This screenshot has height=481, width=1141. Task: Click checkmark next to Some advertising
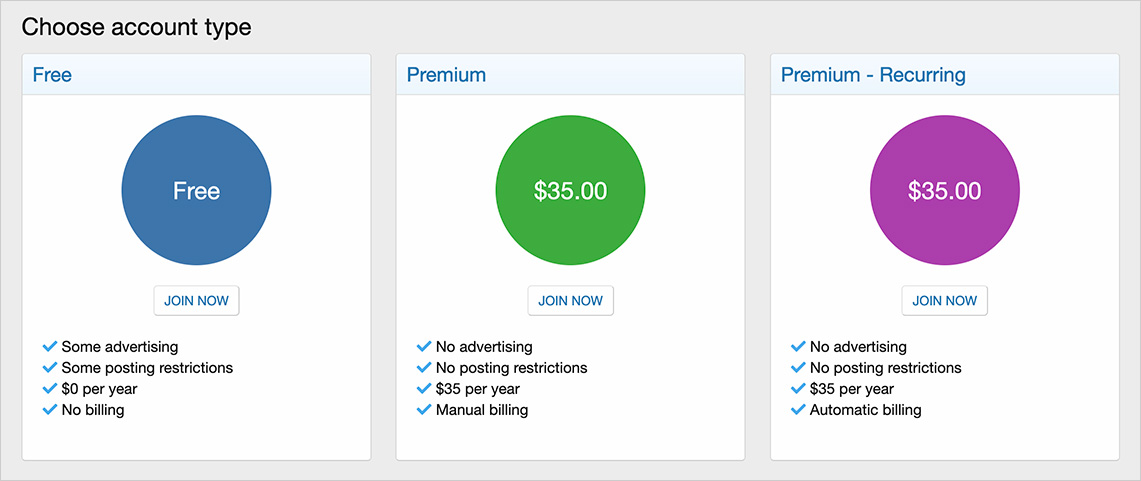[50, 346]
